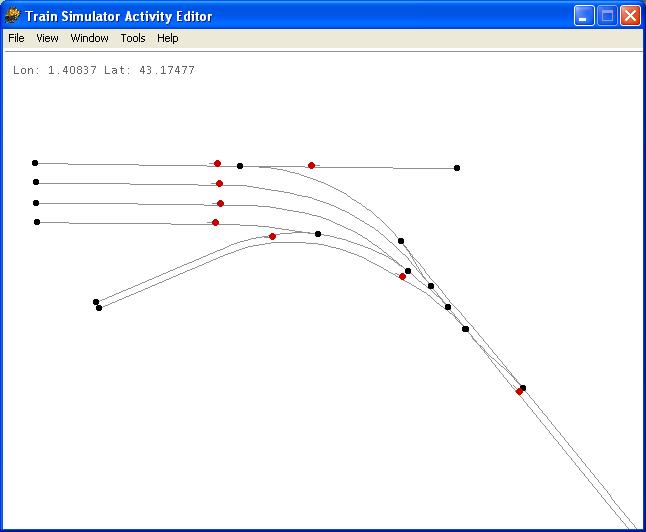Open the Help menu
The height and width of the screenshot is (532, 646).
coord(168,38)
